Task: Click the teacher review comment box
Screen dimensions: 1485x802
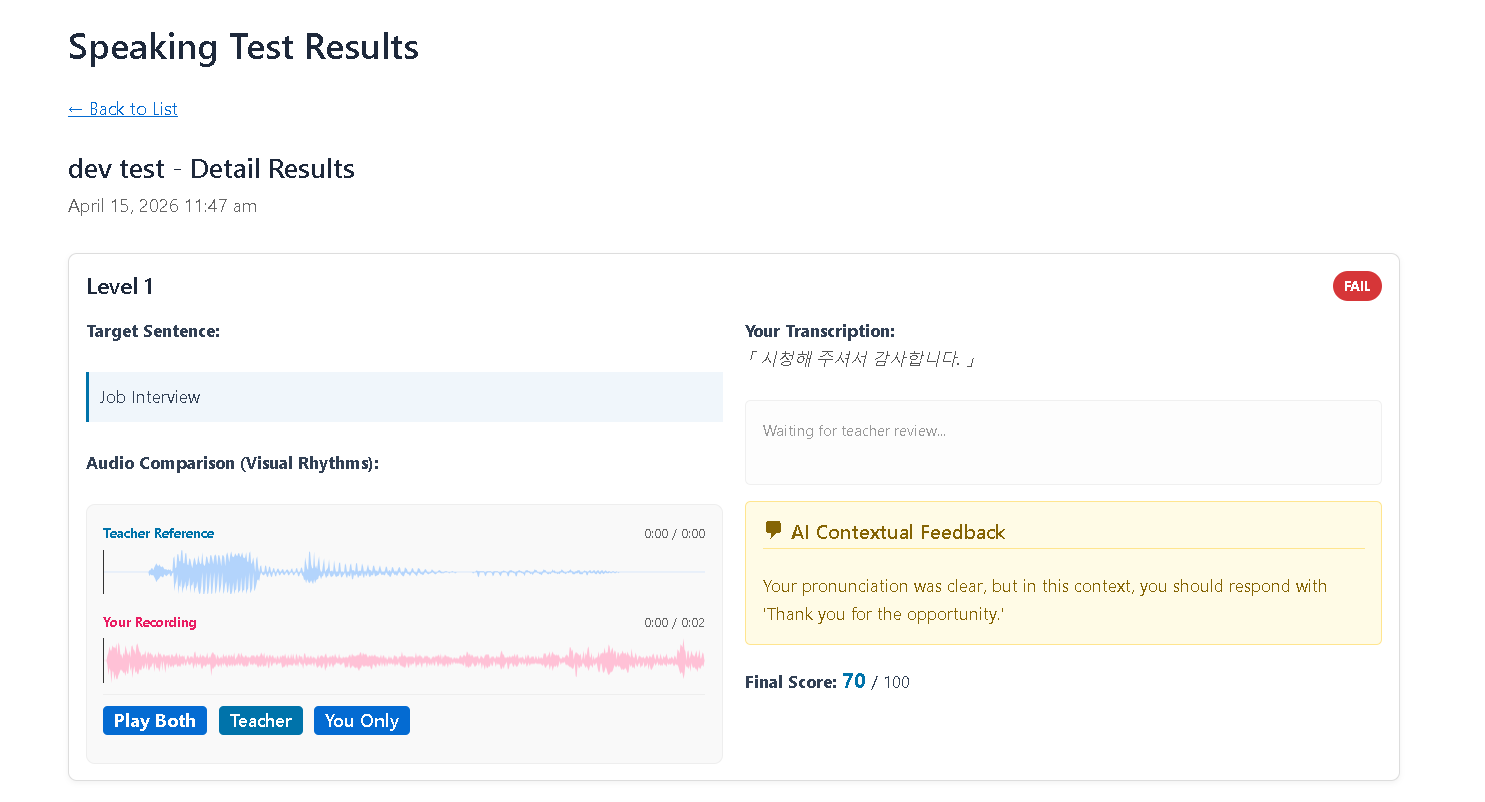Action: click(1063, 443)
